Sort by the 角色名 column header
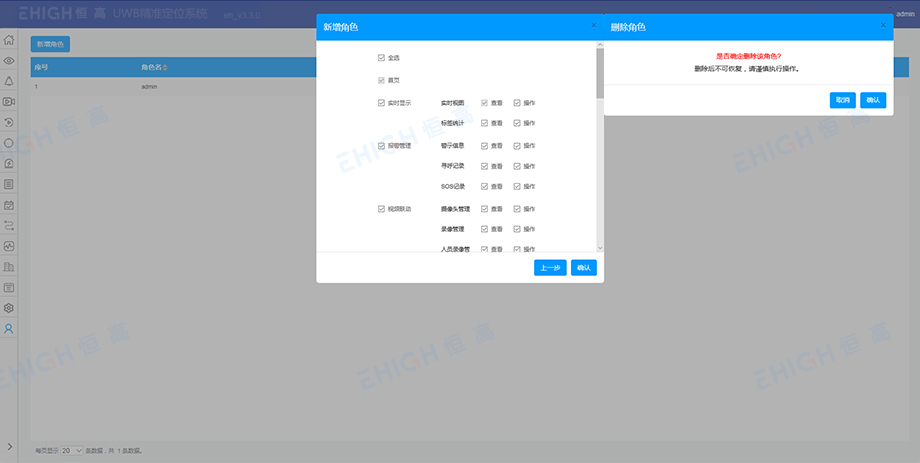Image resolution: width=920 pixels, height=463 pixels. coord(154,68)
